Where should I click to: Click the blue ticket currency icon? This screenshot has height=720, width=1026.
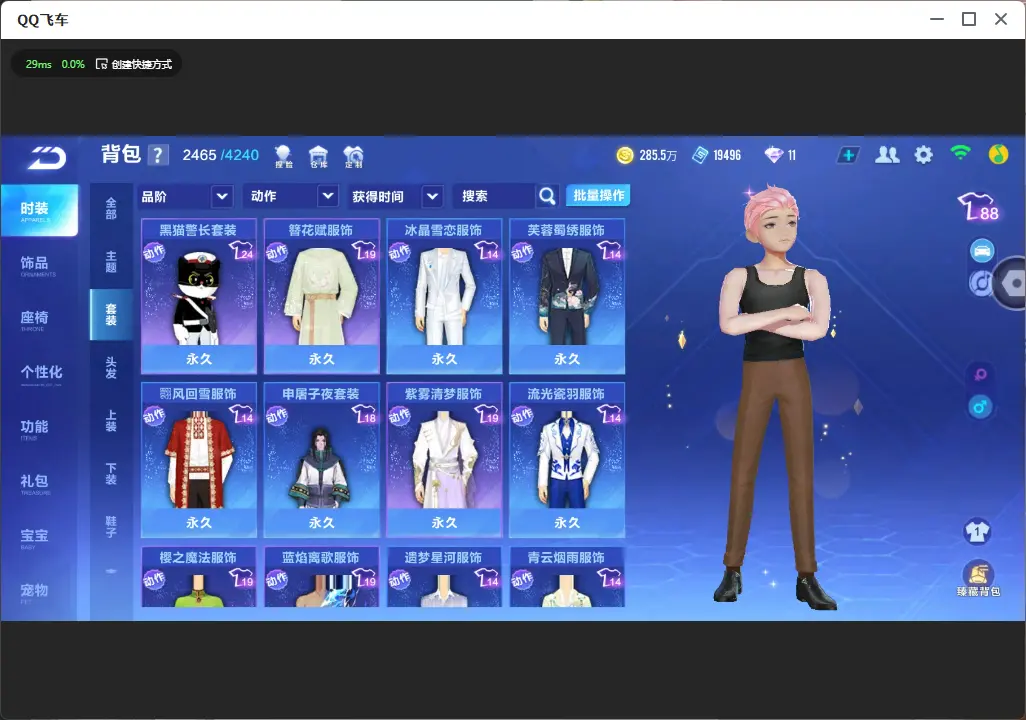tap(699, 155)
